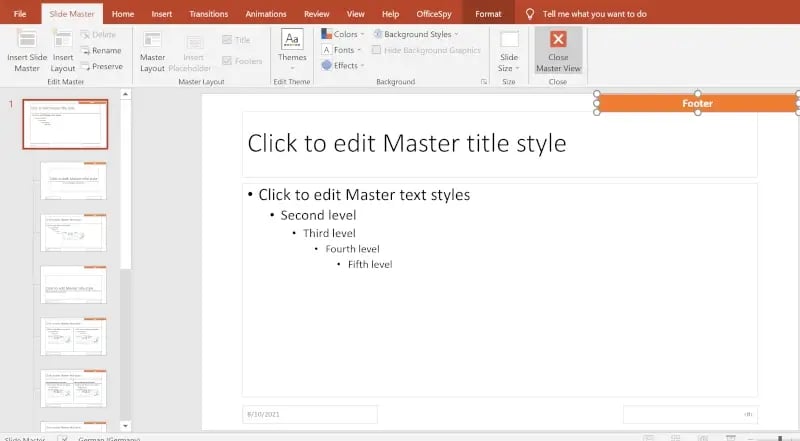800x441 pixels.
Task: Open the Background group dialog launcher
Action: coord(484,82)
